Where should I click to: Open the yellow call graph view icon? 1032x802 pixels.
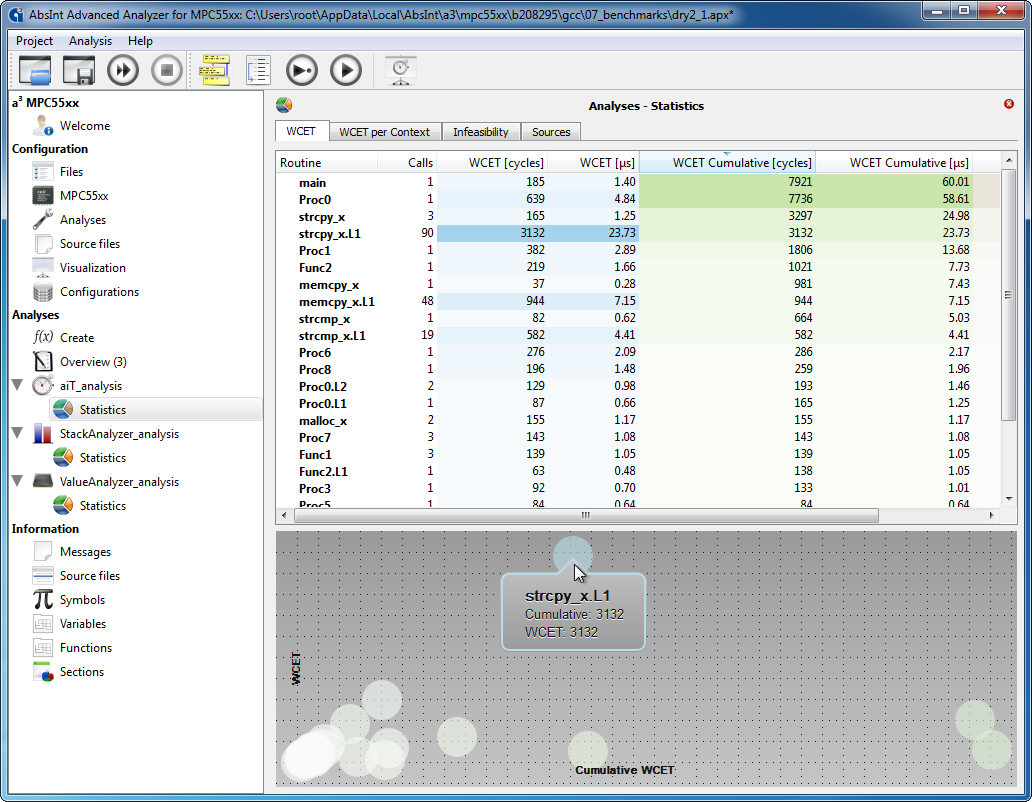(x=215, y=70)
